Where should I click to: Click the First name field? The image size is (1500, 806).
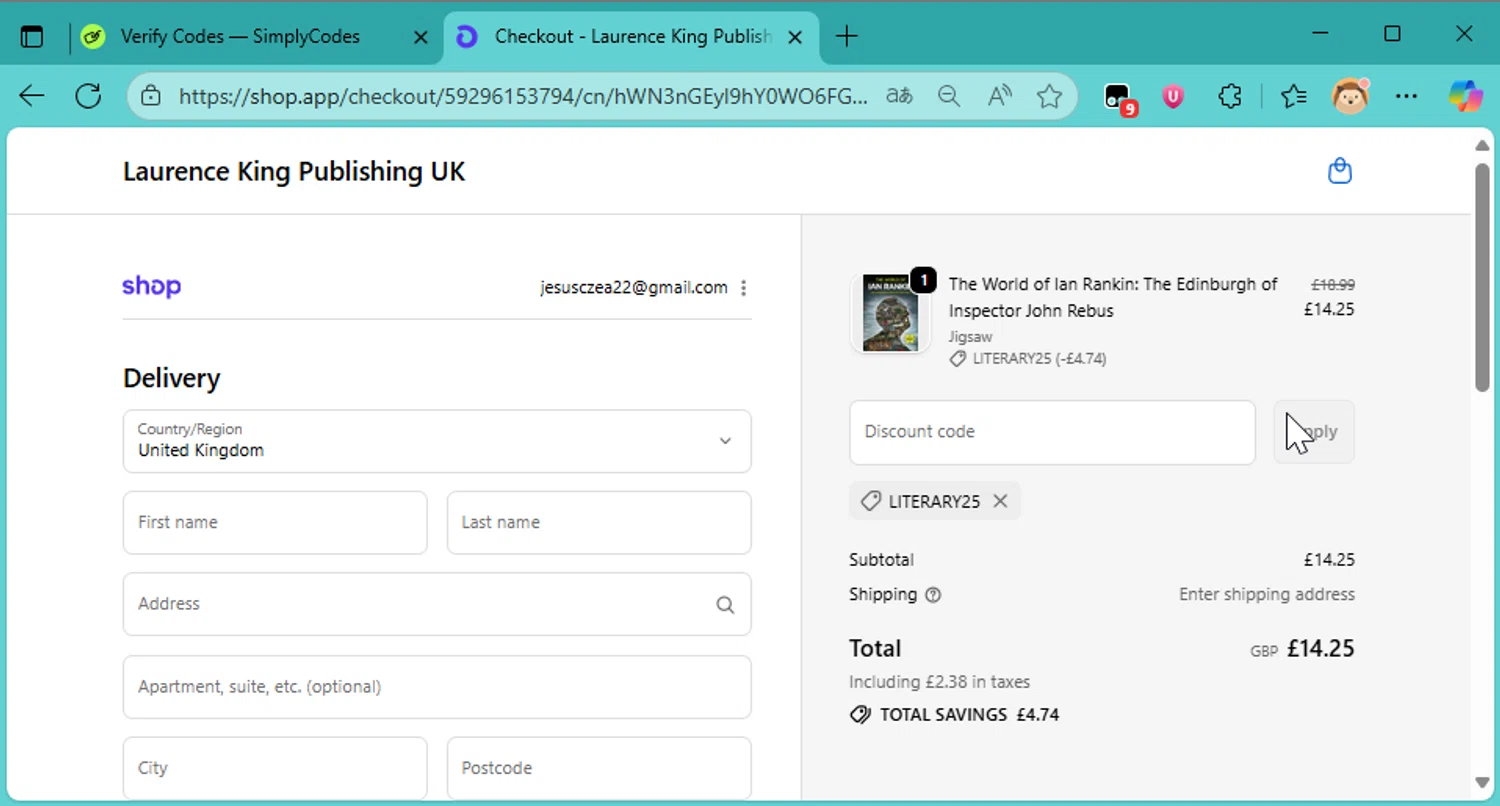[275, 522]
